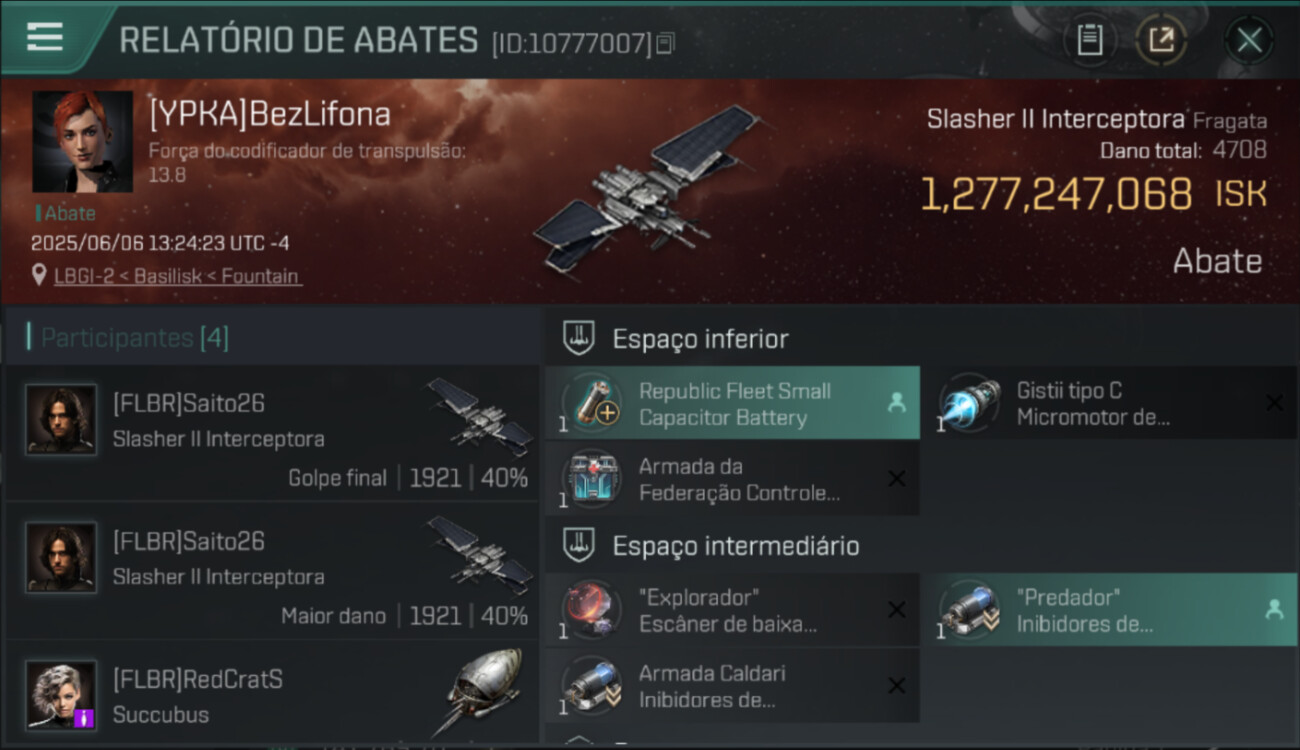Select the "Explorador" Escâner de baixa module
The image size is (1300, 750).
point(732,610)
